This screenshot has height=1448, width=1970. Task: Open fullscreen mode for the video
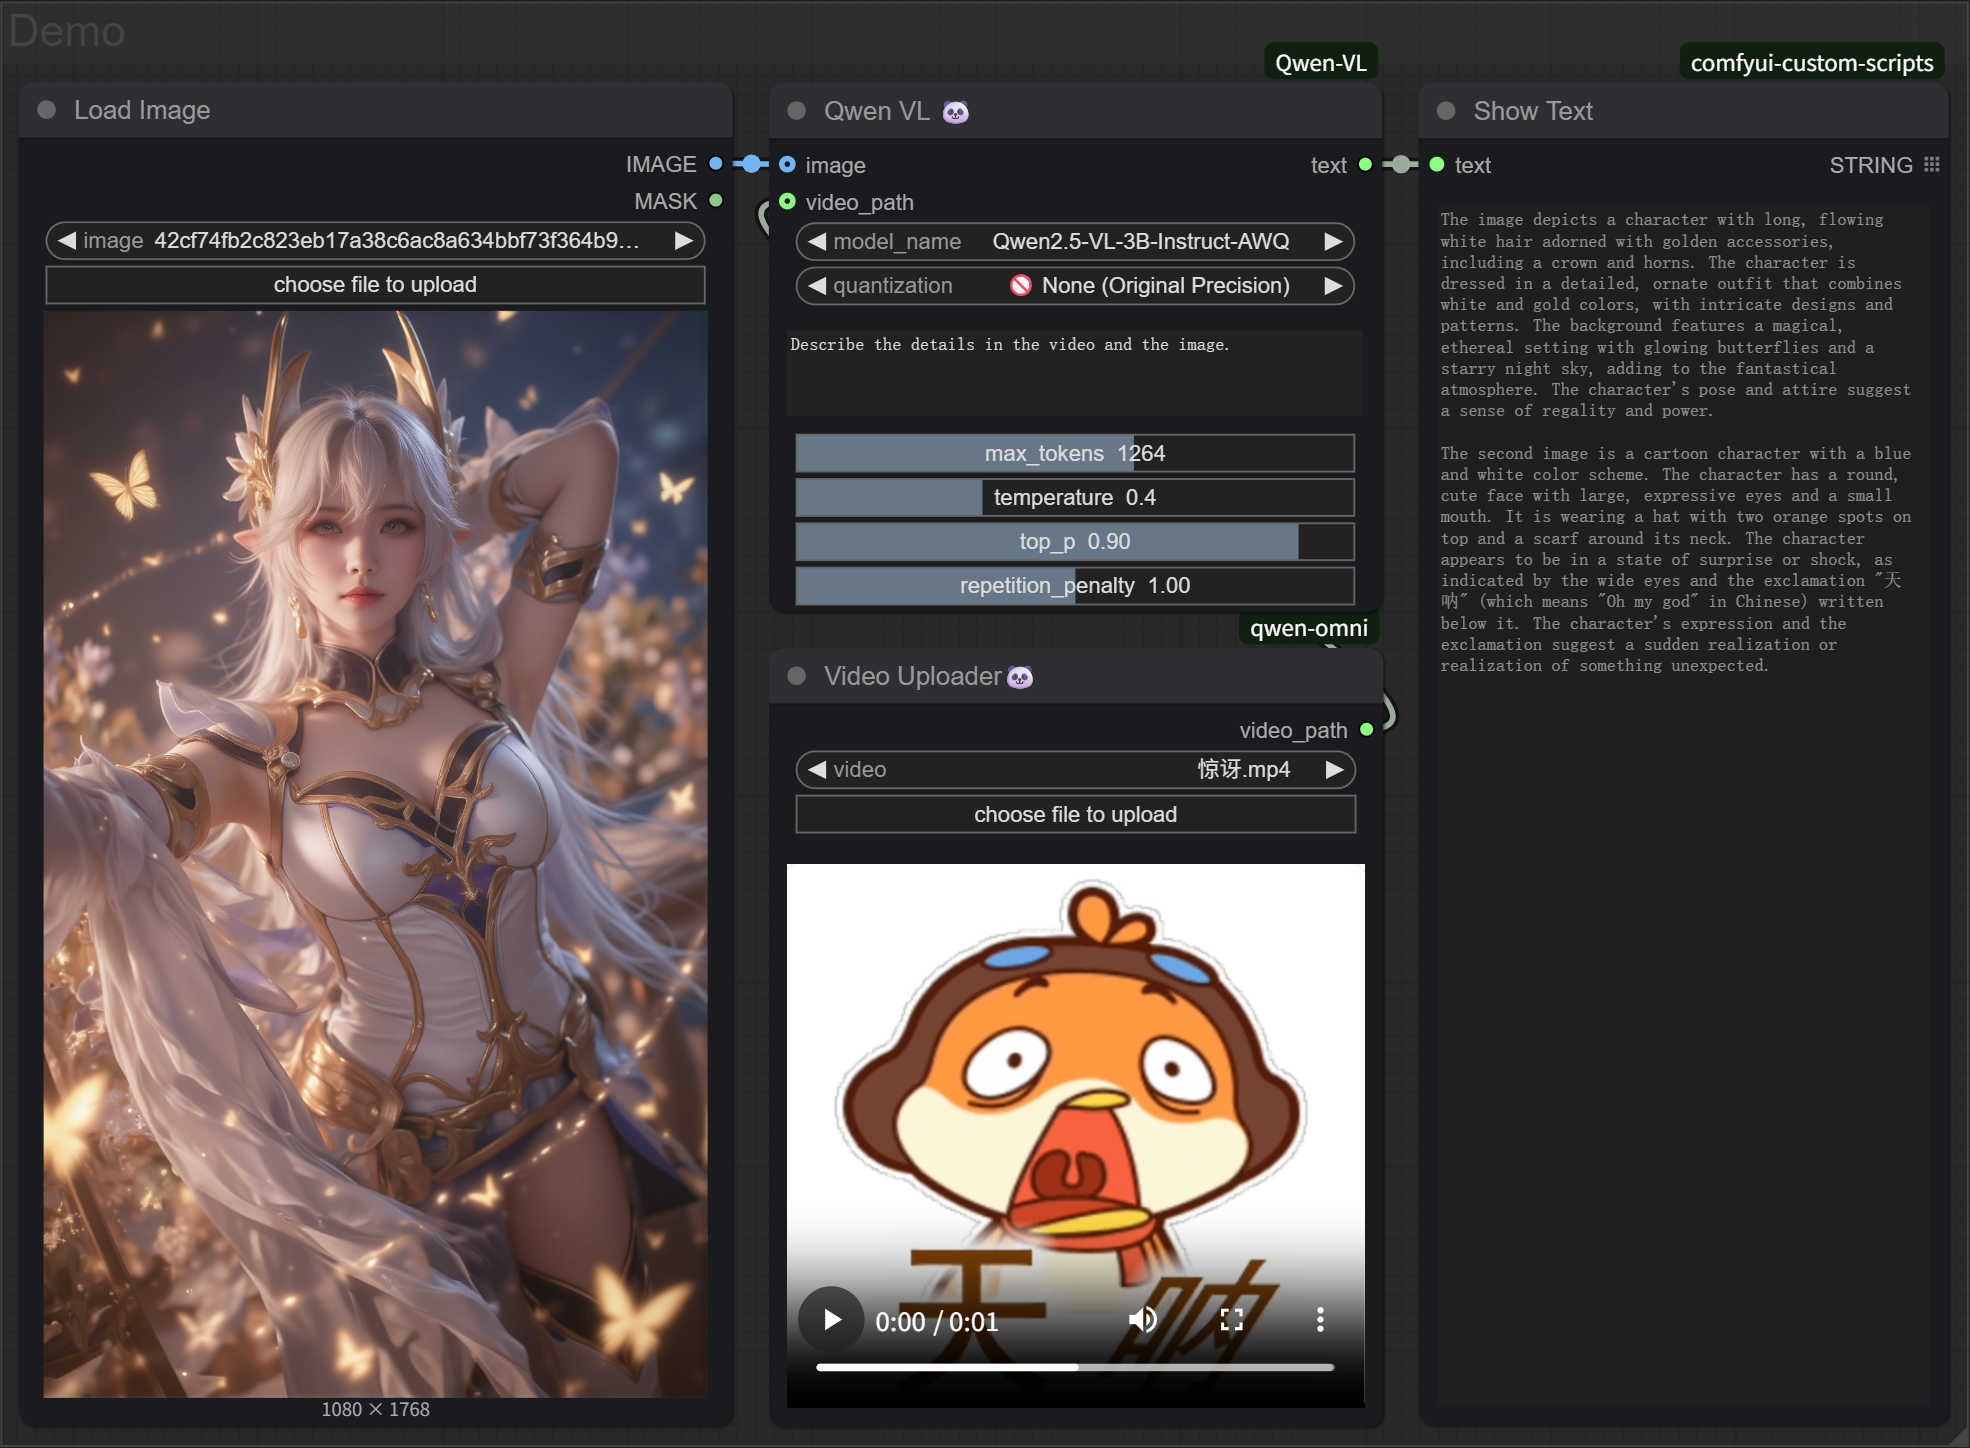point(1232,1320)
